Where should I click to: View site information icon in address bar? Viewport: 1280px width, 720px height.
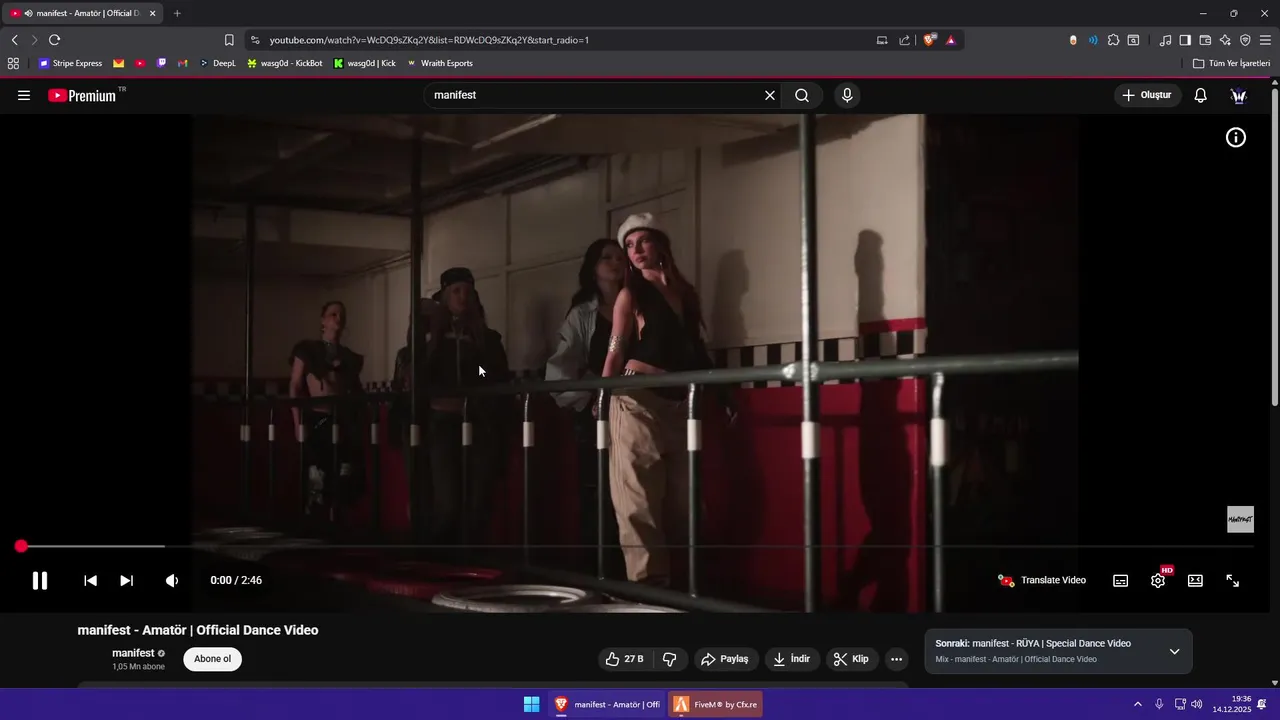[x=255, y=40]
